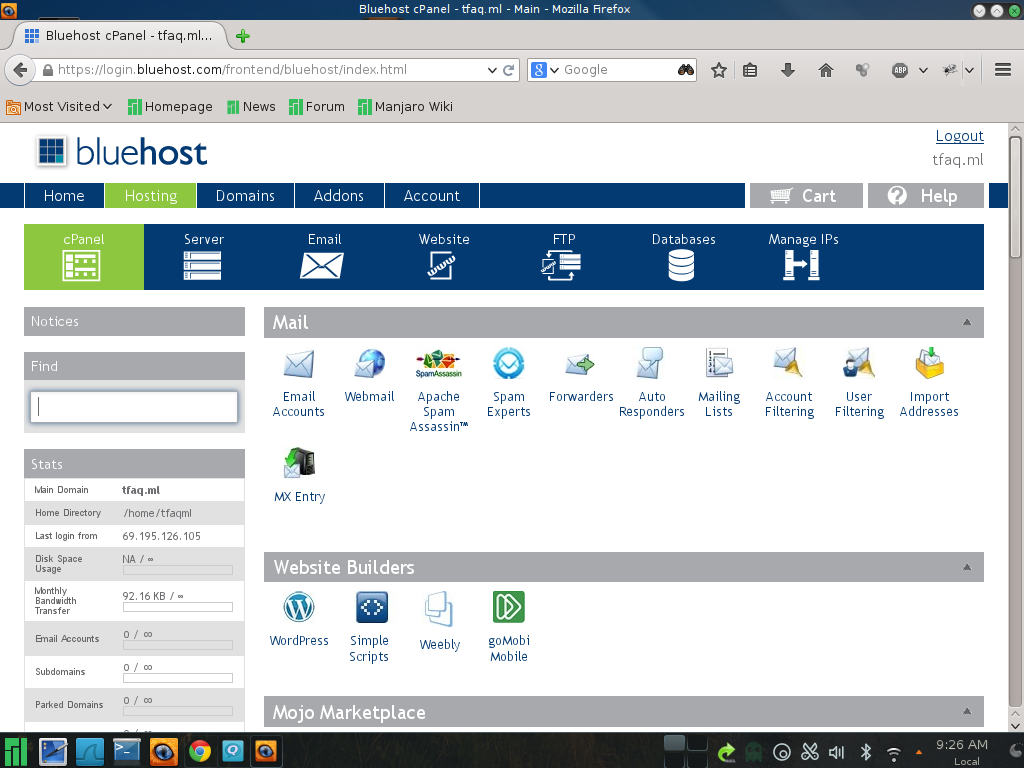1024x768 pixels.
Task: Launch Apache Spam Assassin
Action: (438, 365)
